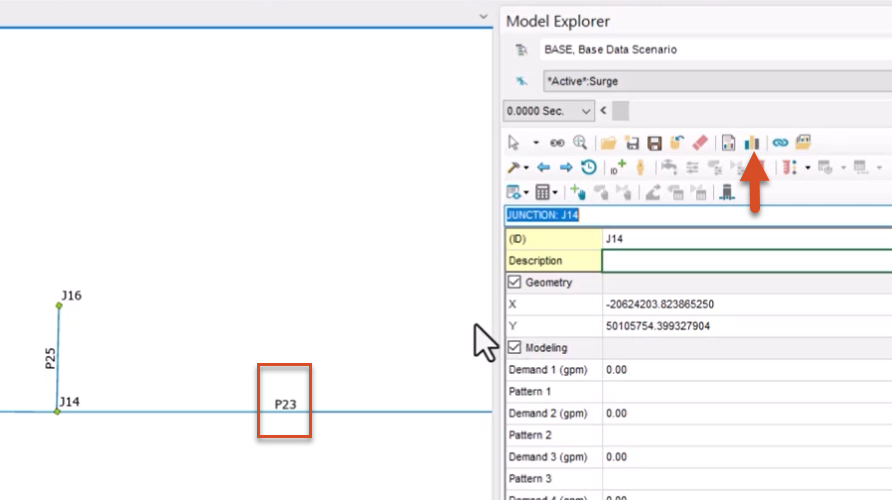Image resolution: width=892 pixels, height=500 pixels.
Task: Click the brown floppy disk save icon
Action: click(654, 143)
